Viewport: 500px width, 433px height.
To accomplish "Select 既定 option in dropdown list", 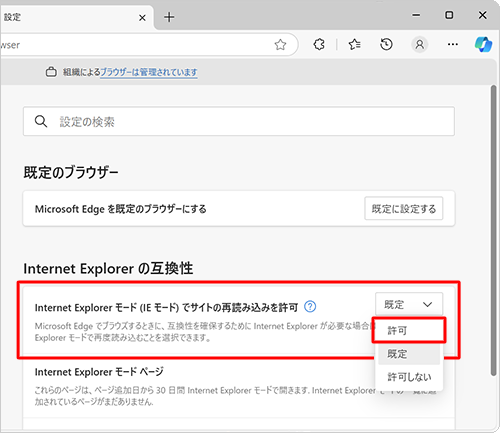I will (x=409, y=354).
